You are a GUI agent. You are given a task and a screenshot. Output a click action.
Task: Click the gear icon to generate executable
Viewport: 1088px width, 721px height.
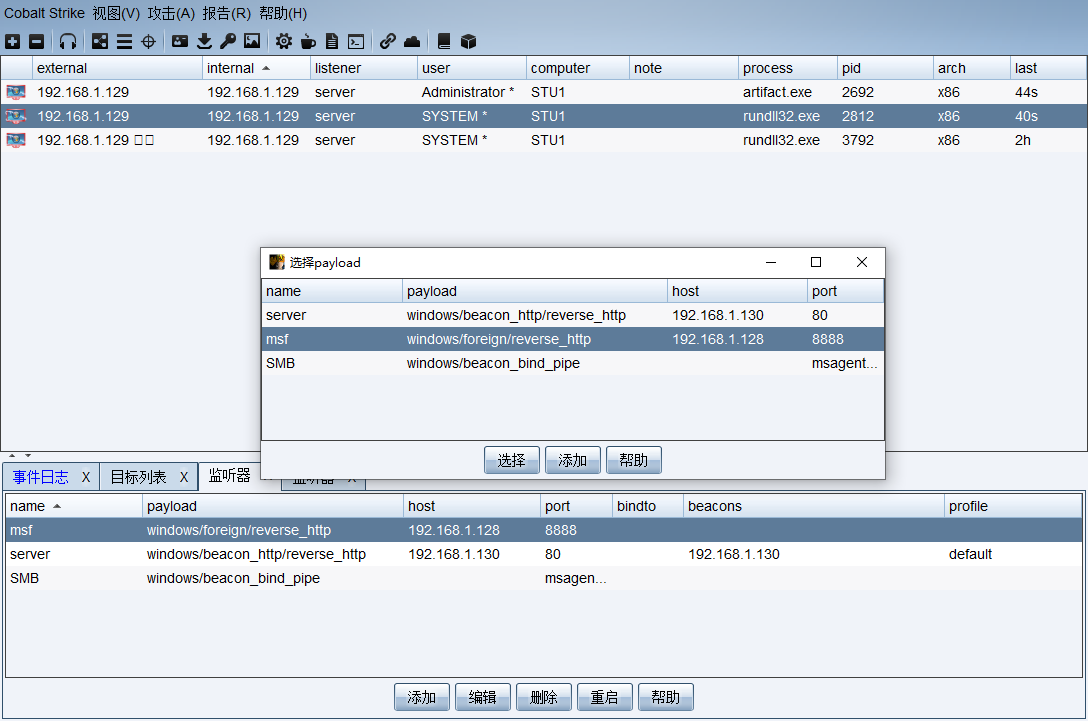tap(284, 42)
